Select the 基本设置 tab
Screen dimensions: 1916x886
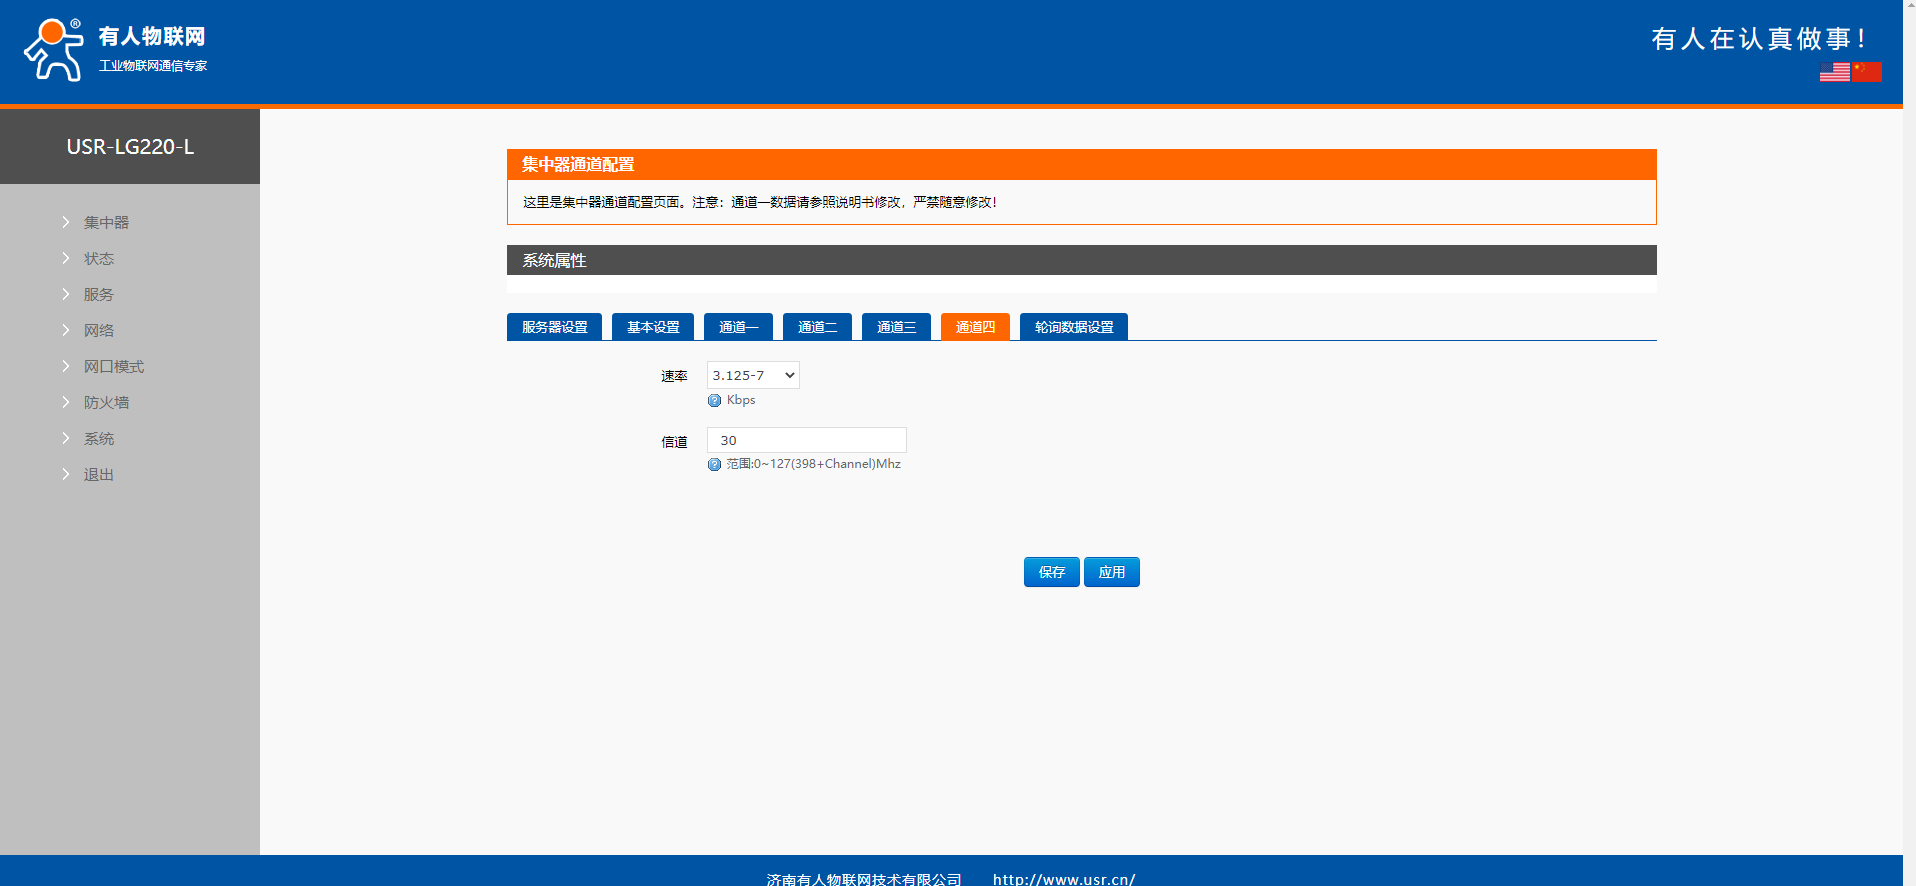click(x=652, y=327)
